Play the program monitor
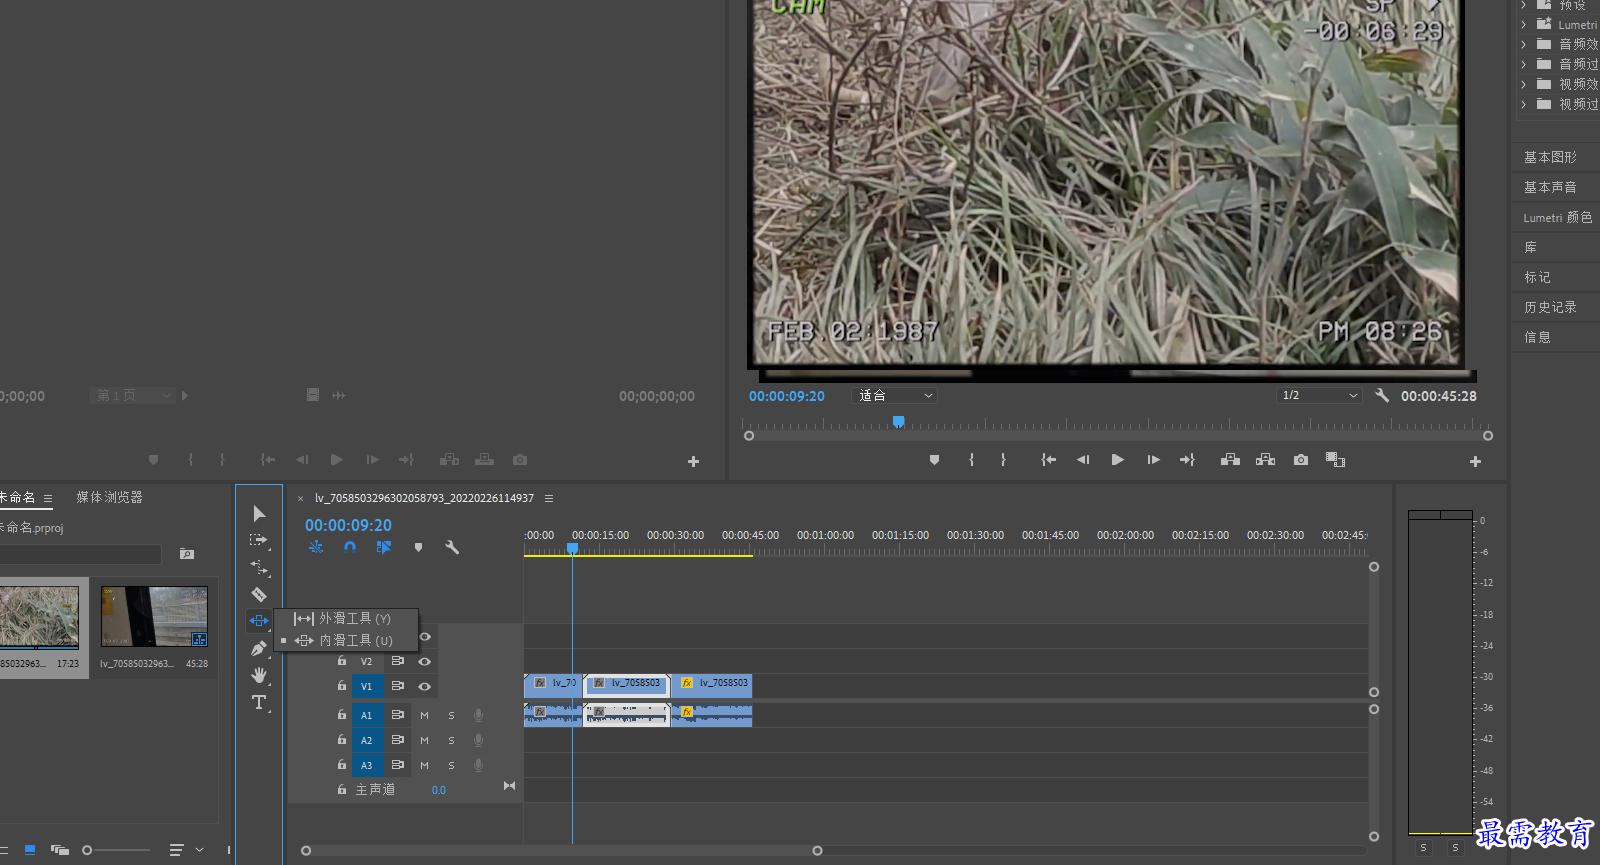The image size is (1600, 865). pyautogui.click(x=1117, y=460)
